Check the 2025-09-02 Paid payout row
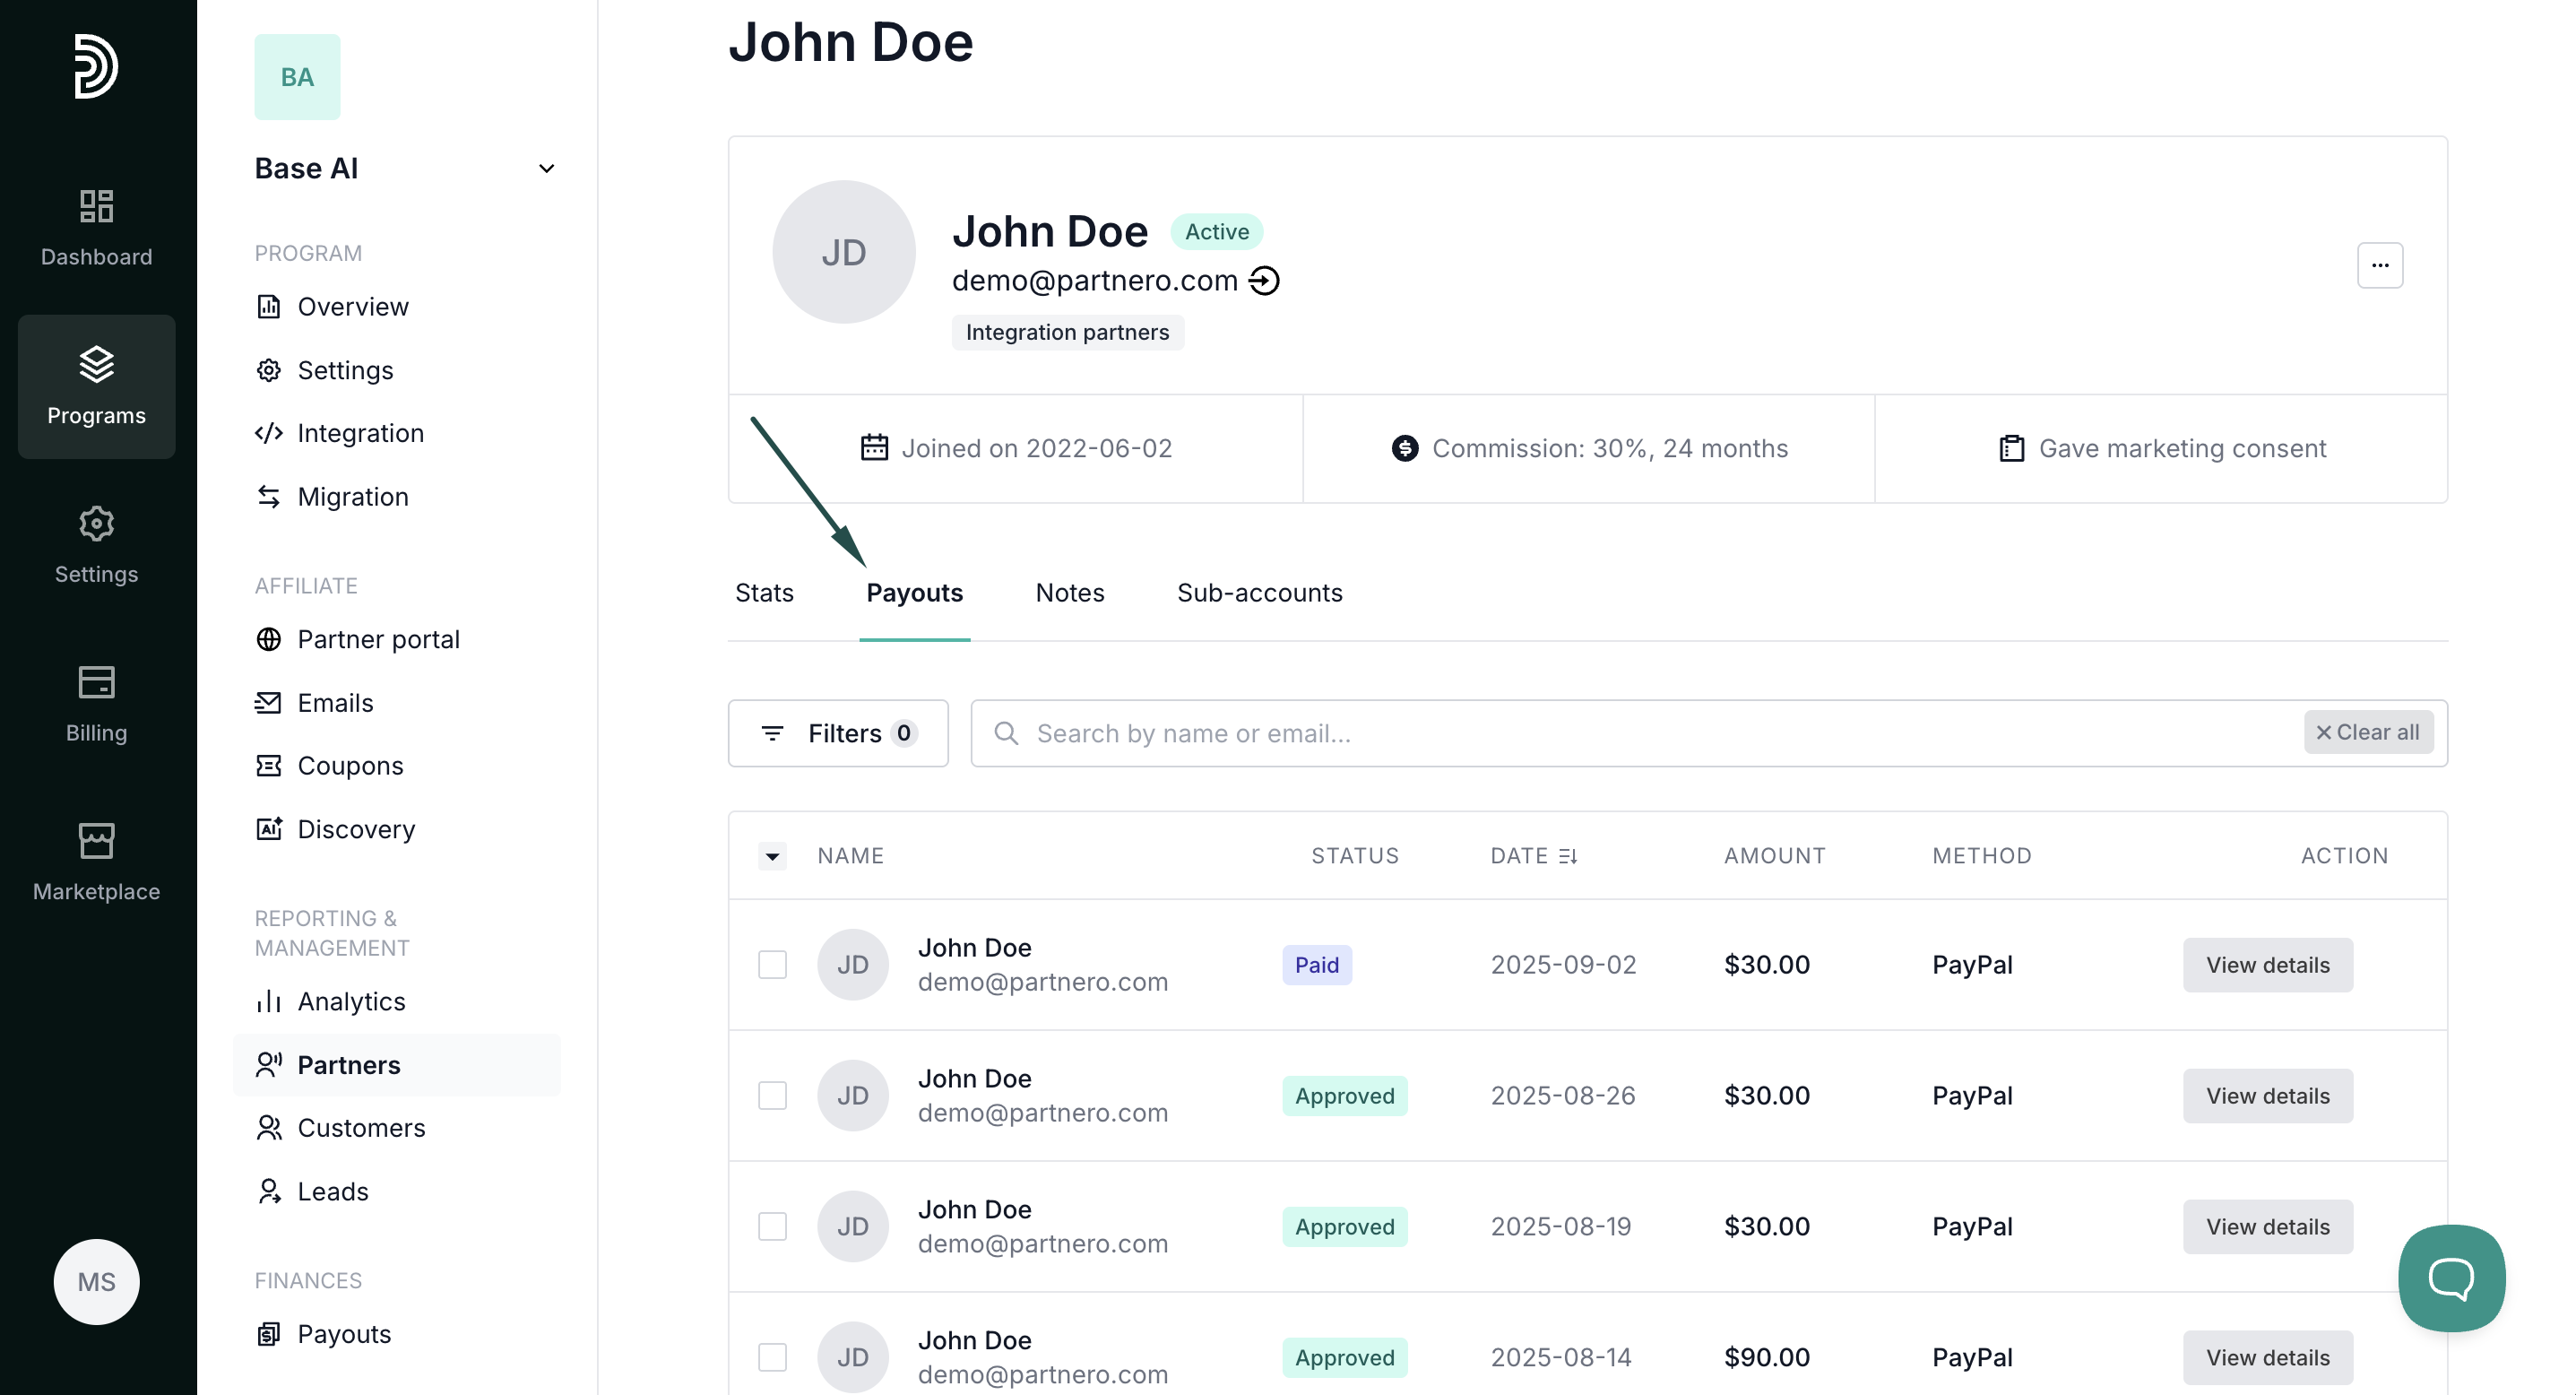This screenshot has height=1395, width=2576. point(772,965)
